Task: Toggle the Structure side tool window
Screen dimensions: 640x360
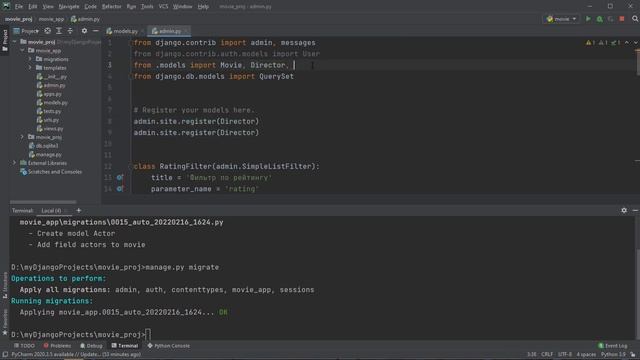Action: [5, 285]
